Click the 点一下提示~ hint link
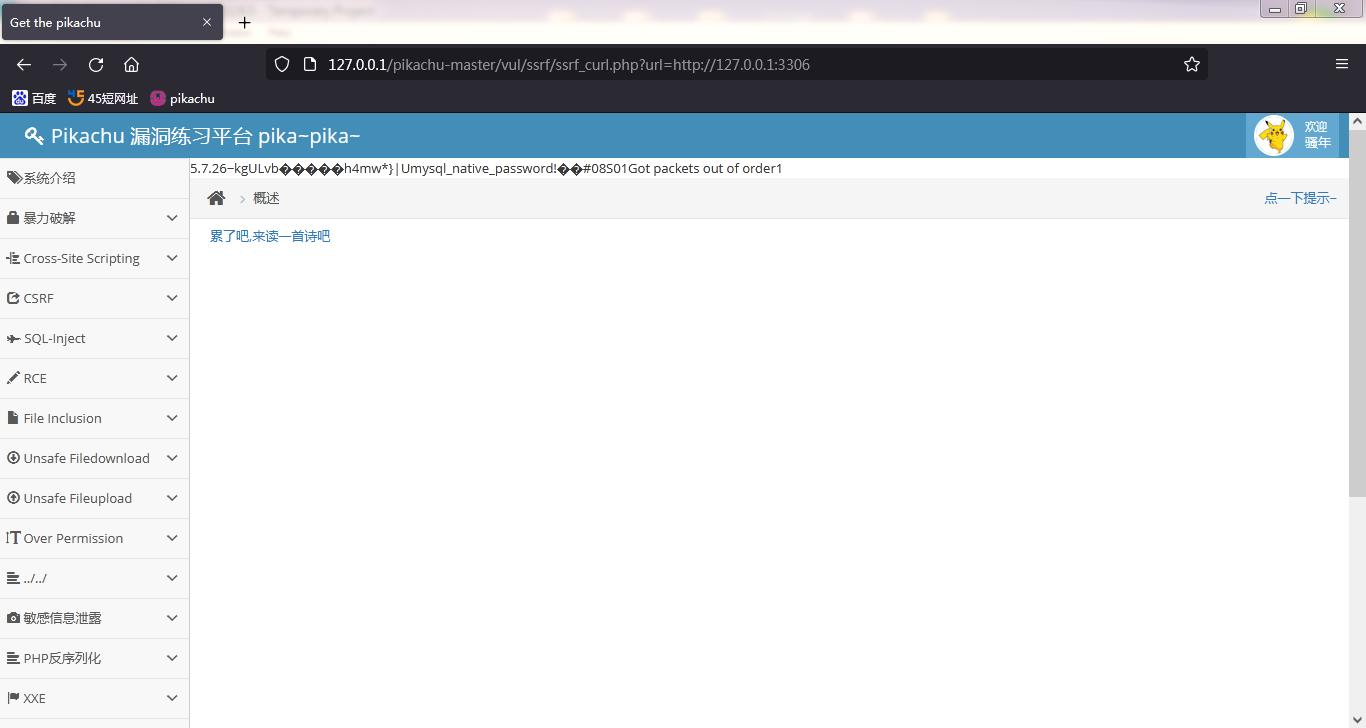The height and width of the screenshot is (728, 1366). point(1299,197)
